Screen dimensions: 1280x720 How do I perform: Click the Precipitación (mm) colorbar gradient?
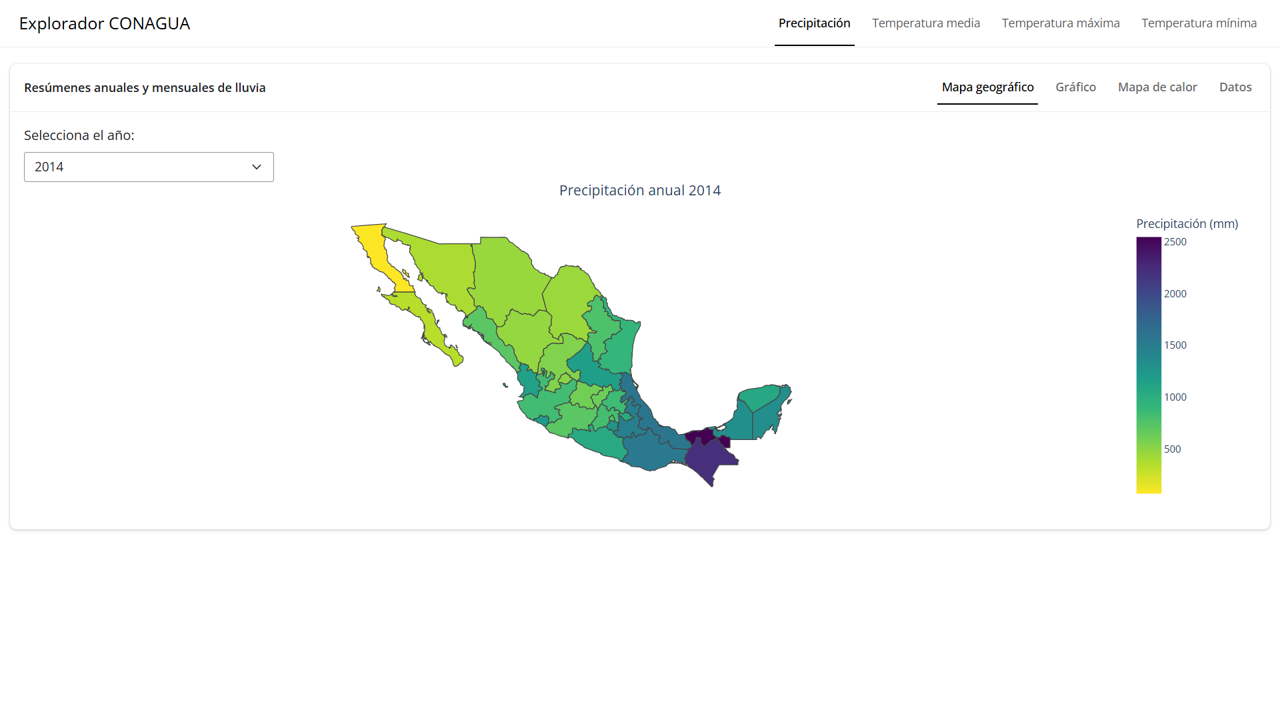point(1148,365)
